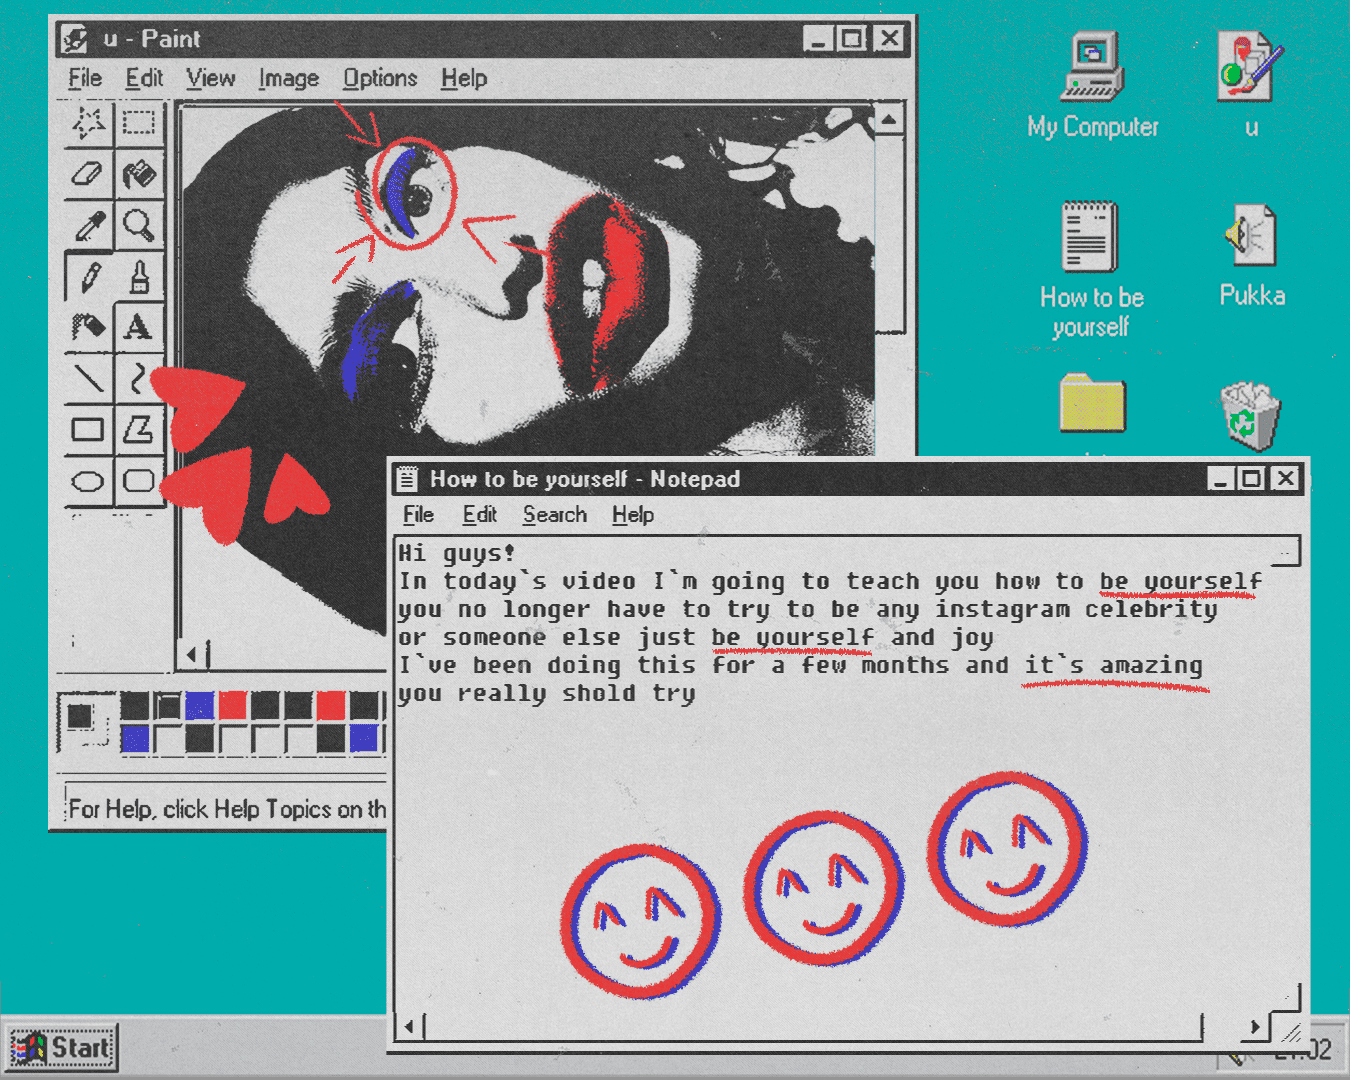Screen dimensions: 1350x1080
Task: Open the View menu in Paint
Action: [x=210, y=78]
